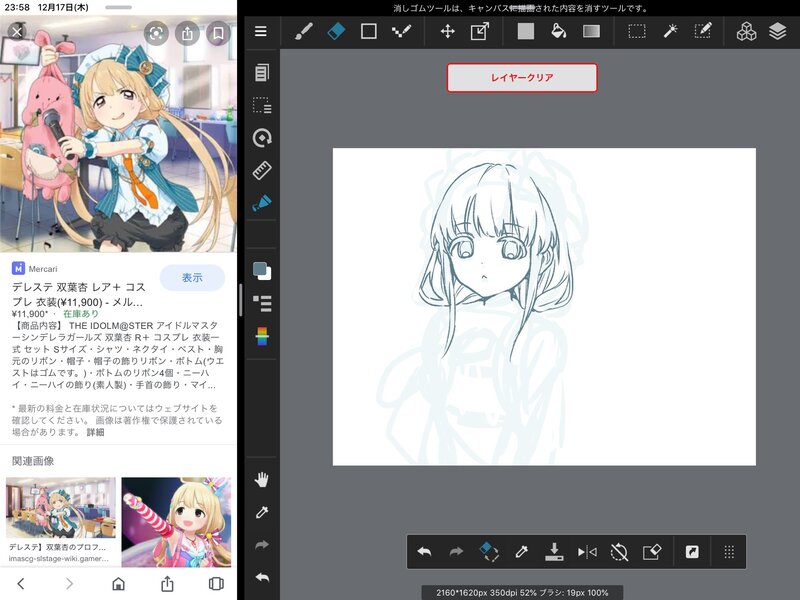Viewport: 800px width, 600px height.
Task: Open the Layers panel
Action: click(778, 31)
